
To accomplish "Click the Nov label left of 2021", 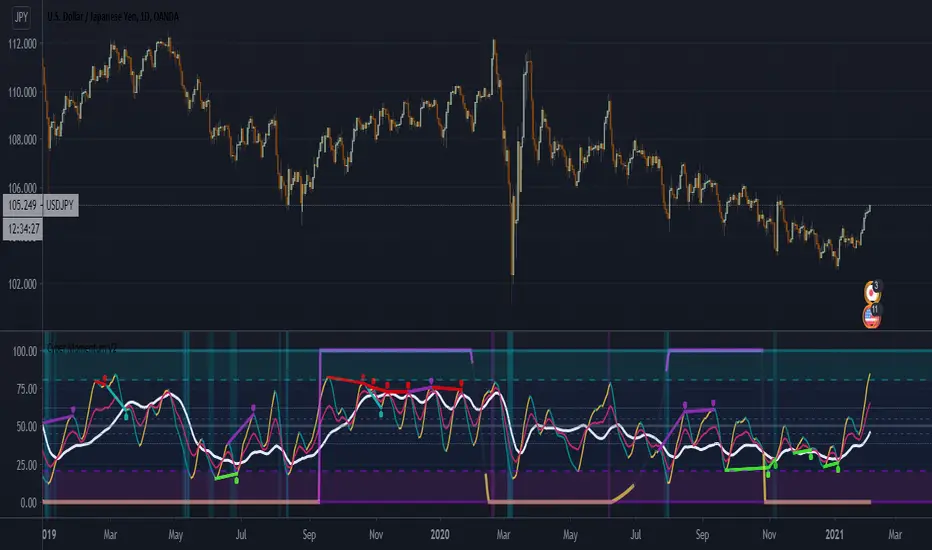I will 769,535.
